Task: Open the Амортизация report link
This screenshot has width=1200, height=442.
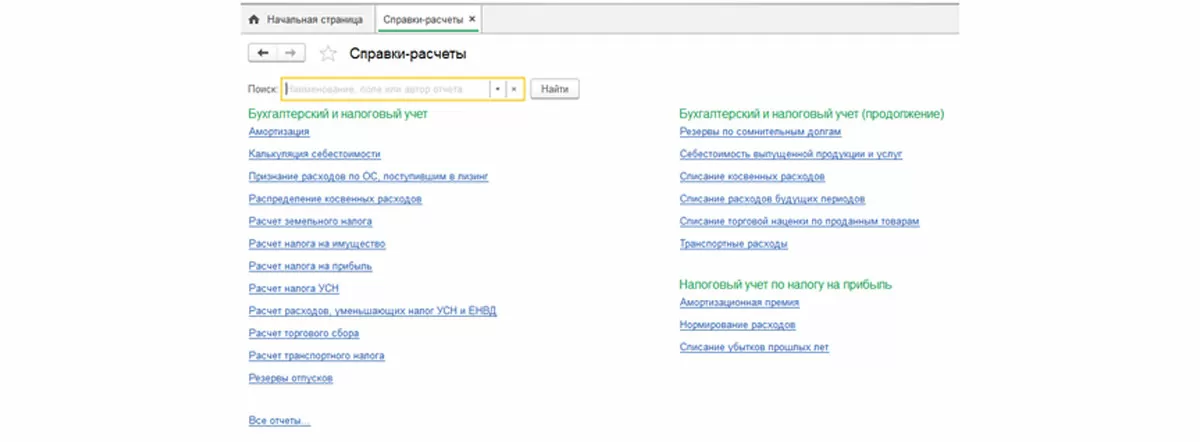Action: click(278, 131)
